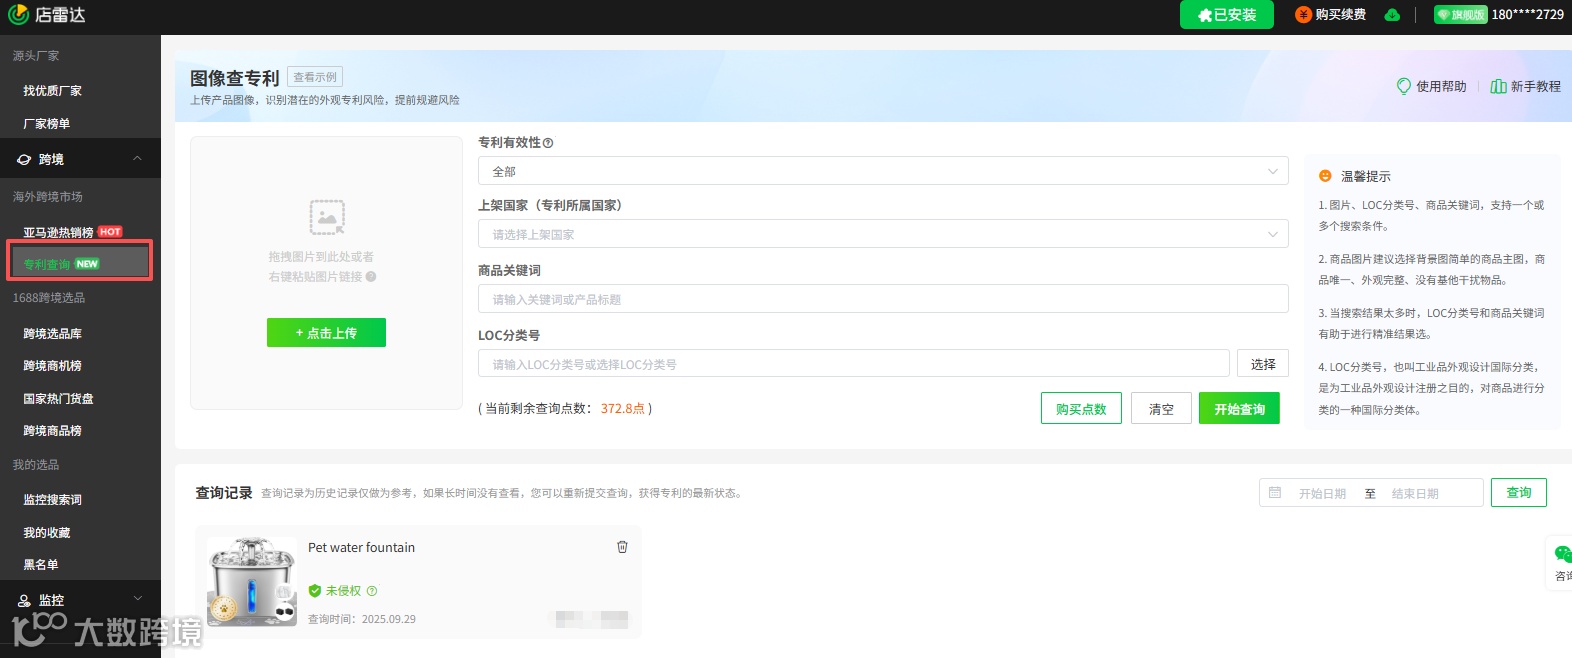Open 国家热门货盘 sidebar item
The image size is (1572, 658).
point(58,399)
